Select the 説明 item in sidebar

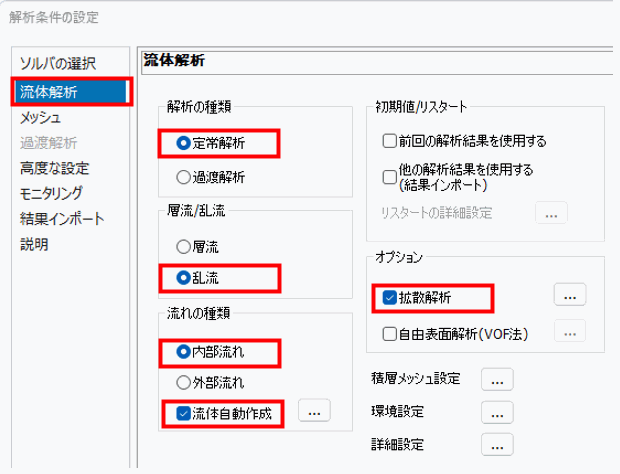(x=34, y=243)
